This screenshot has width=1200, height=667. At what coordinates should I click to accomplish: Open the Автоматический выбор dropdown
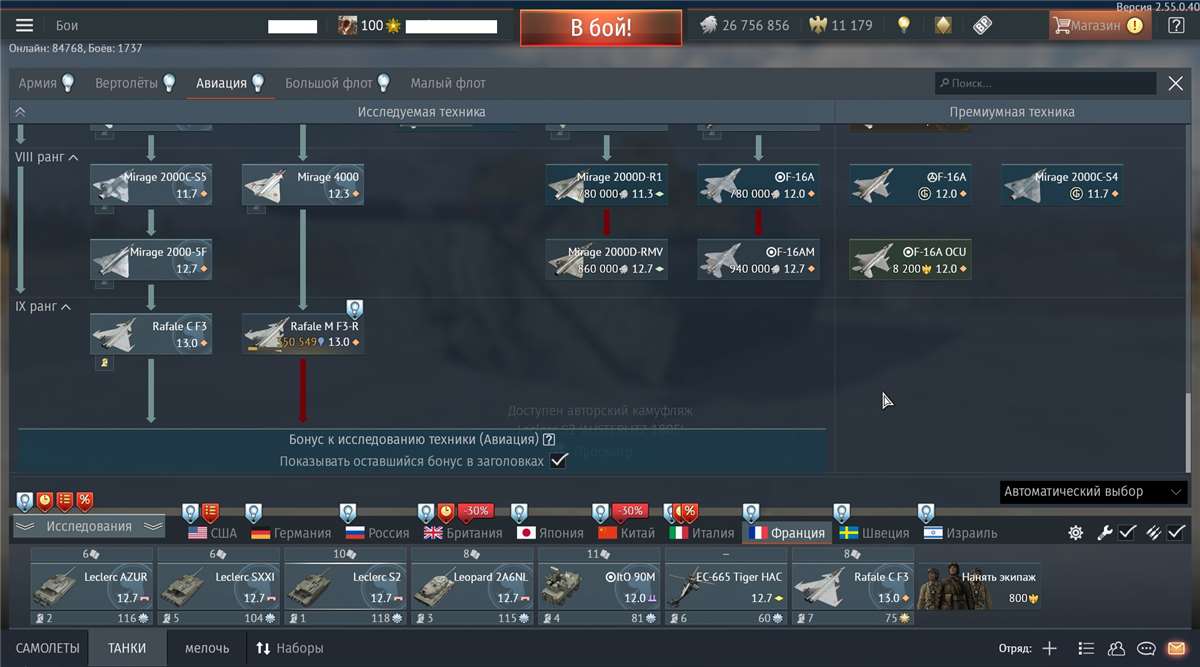(x=1094, y=492)
